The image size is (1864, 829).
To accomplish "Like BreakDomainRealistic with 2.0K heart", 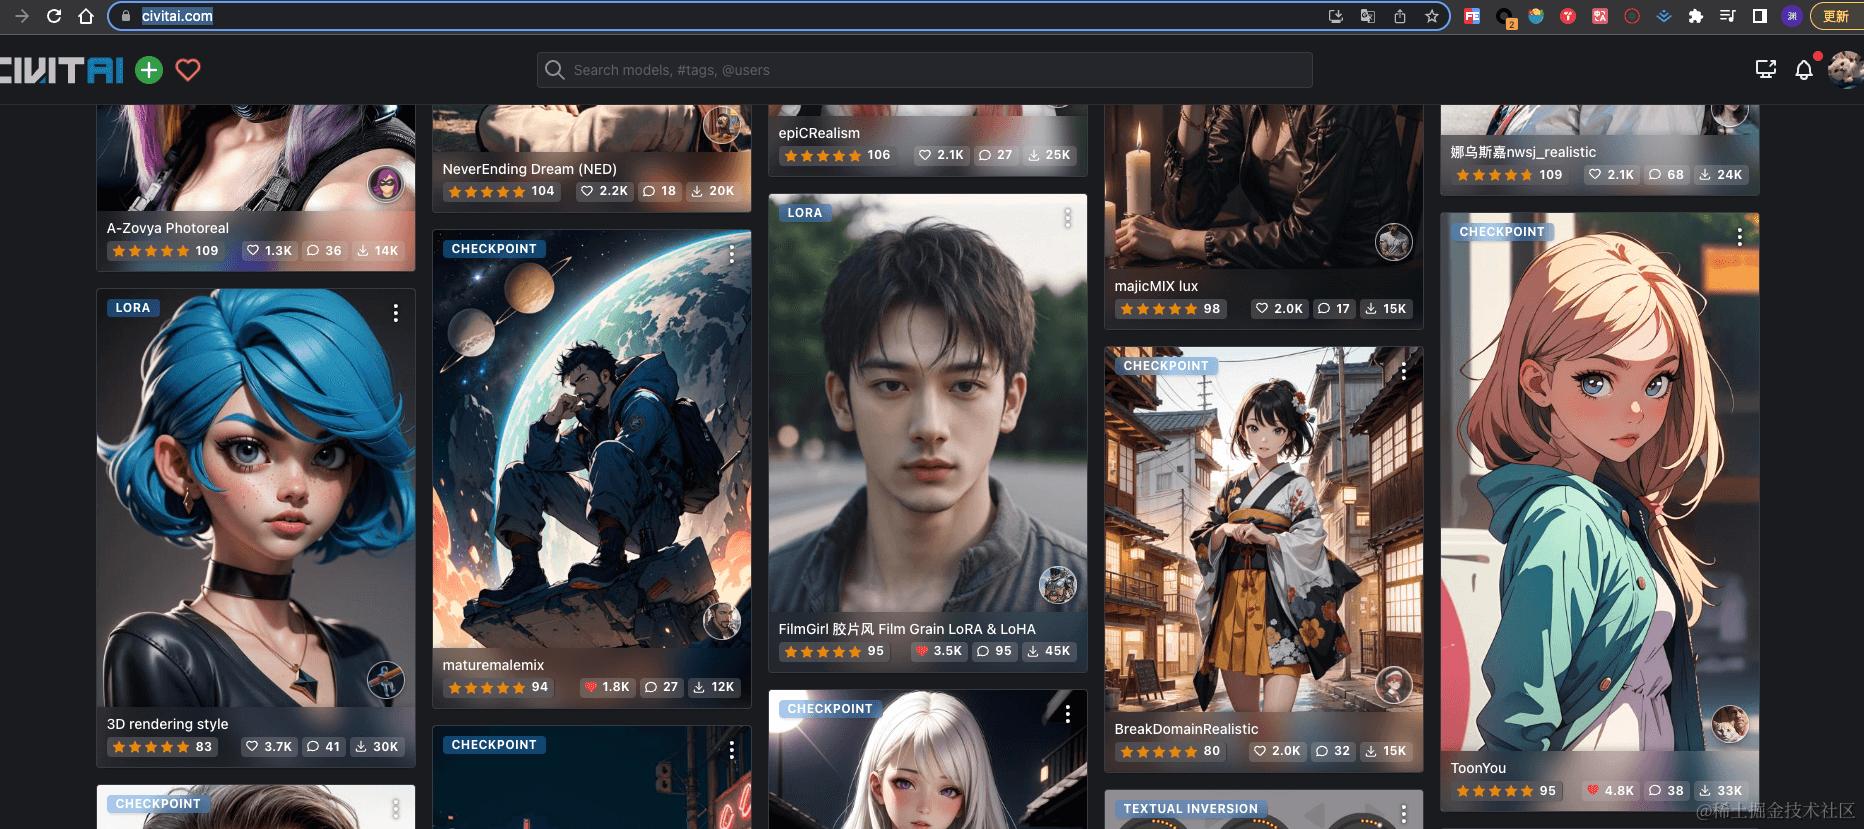I will tap(1278, 751).
